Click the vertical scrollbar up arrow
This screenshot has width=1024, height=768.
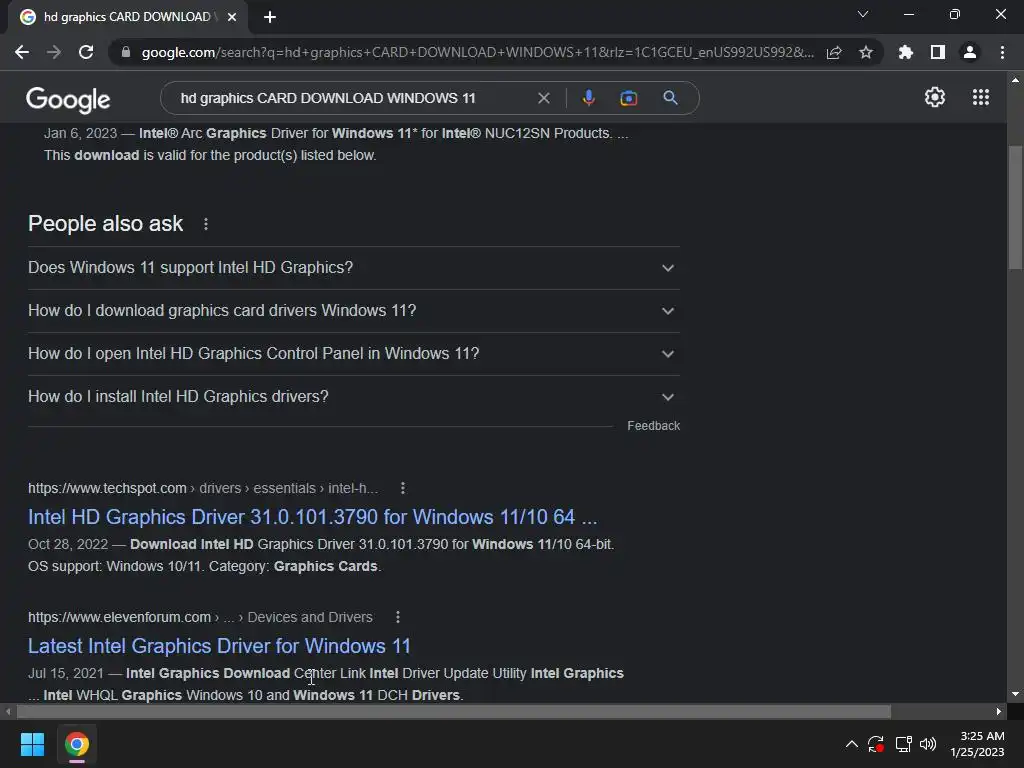click(x=1015, y=80)
